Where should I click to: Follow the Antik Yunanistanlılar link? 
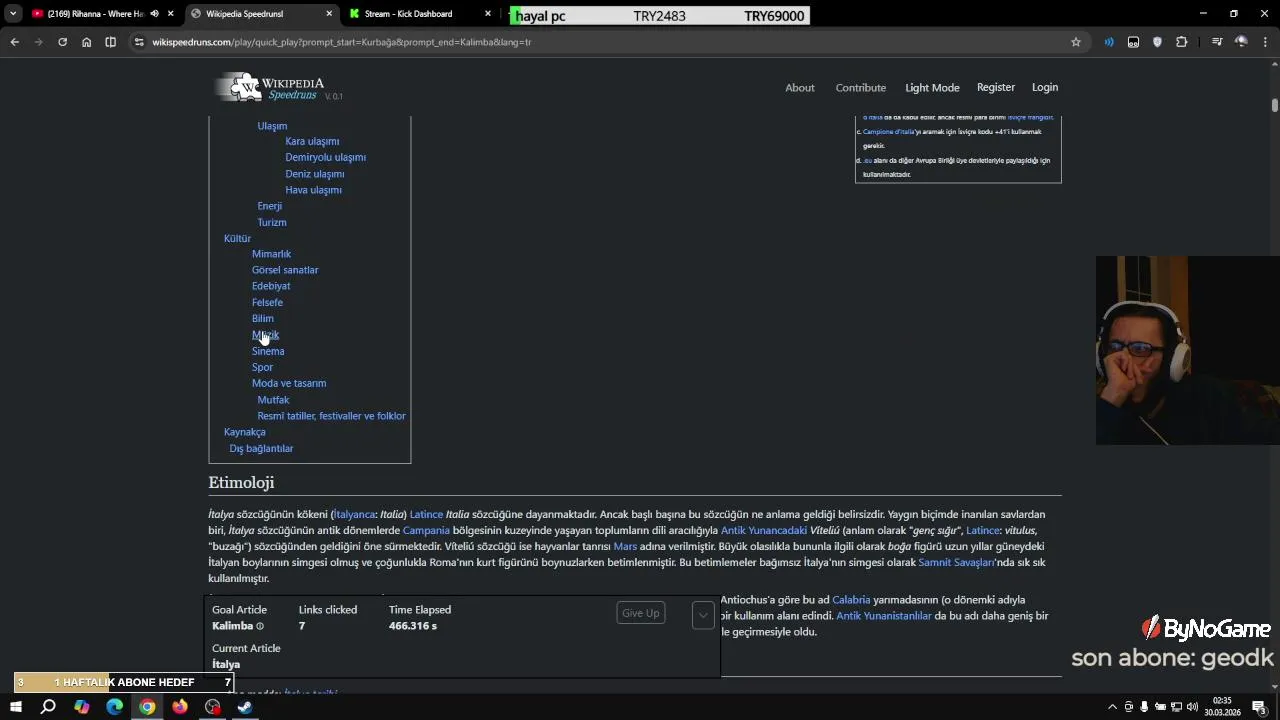[884, 616]
